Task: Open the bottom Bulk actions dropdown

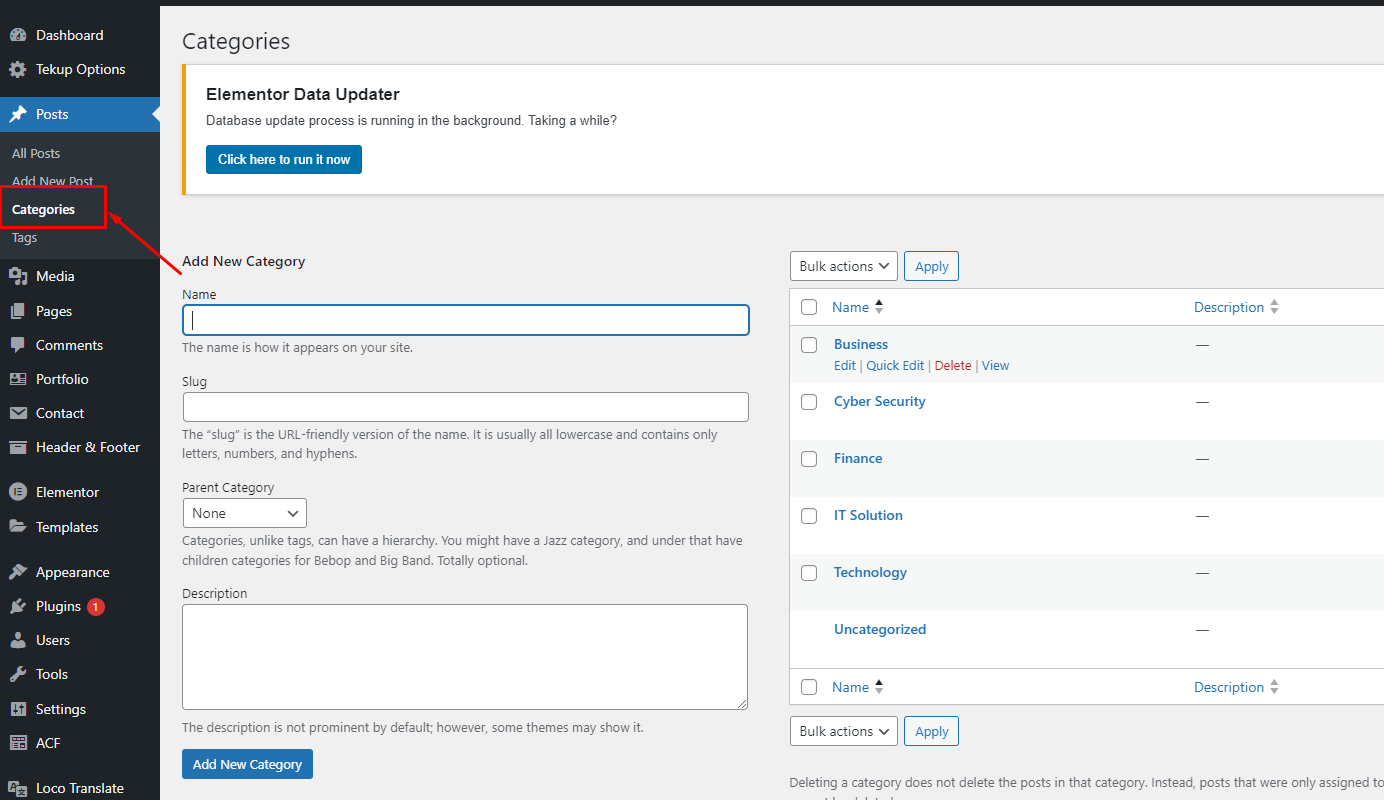Action: click(x=844, y=731)
